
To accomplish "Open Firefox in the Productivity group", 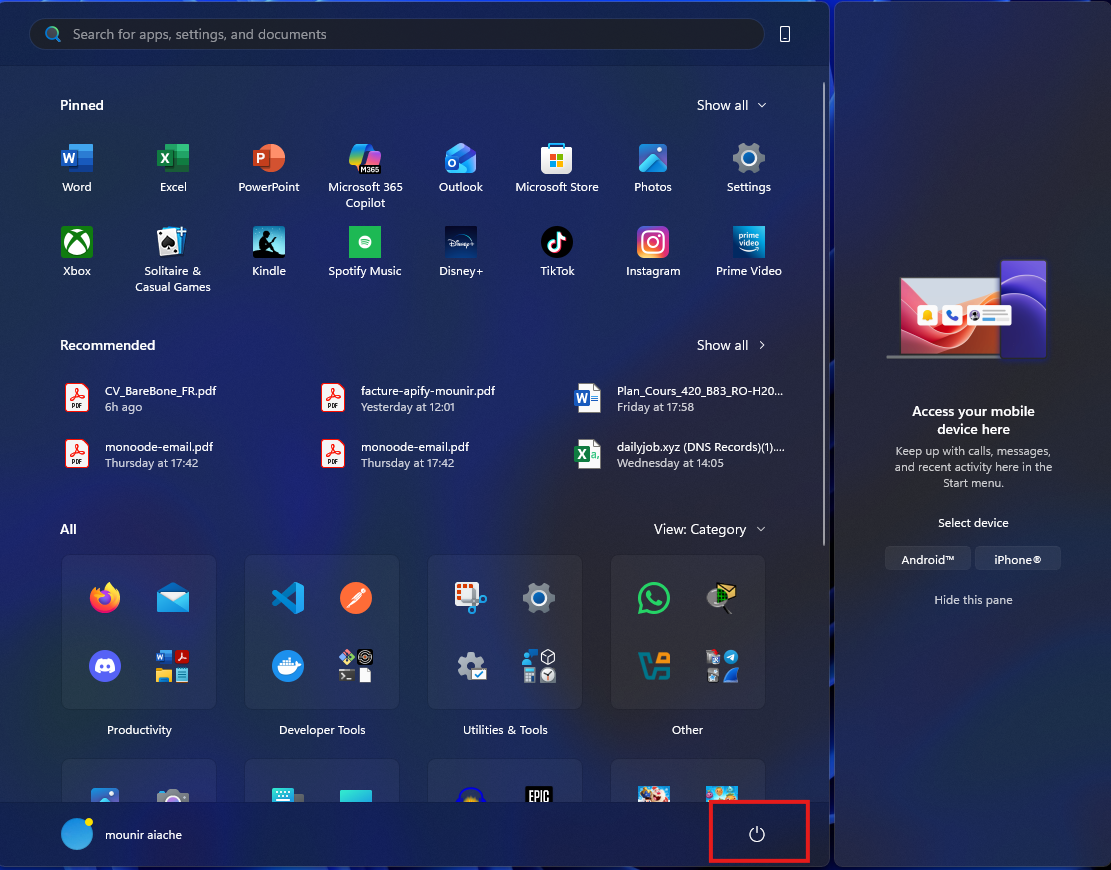I will (x=105, y=598).
